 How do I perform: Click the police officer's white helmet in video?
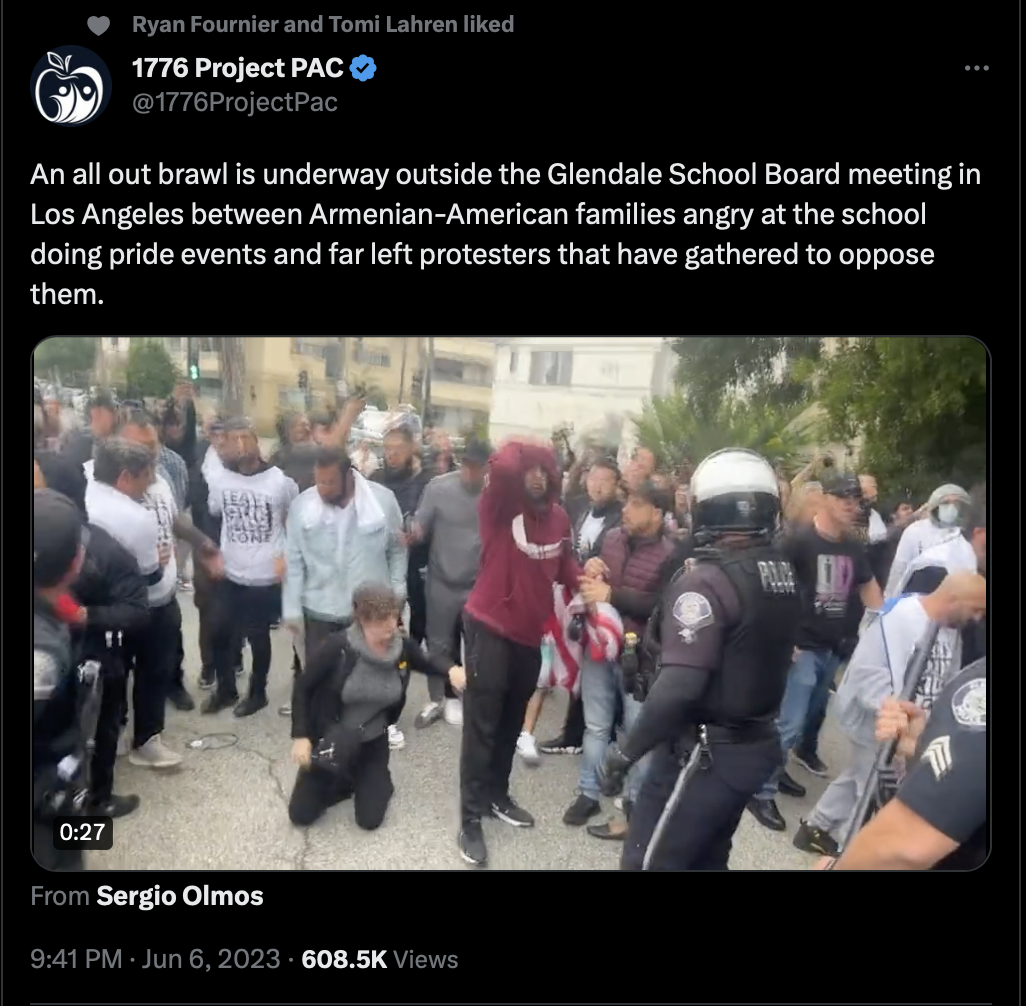[x=735, y=484]
